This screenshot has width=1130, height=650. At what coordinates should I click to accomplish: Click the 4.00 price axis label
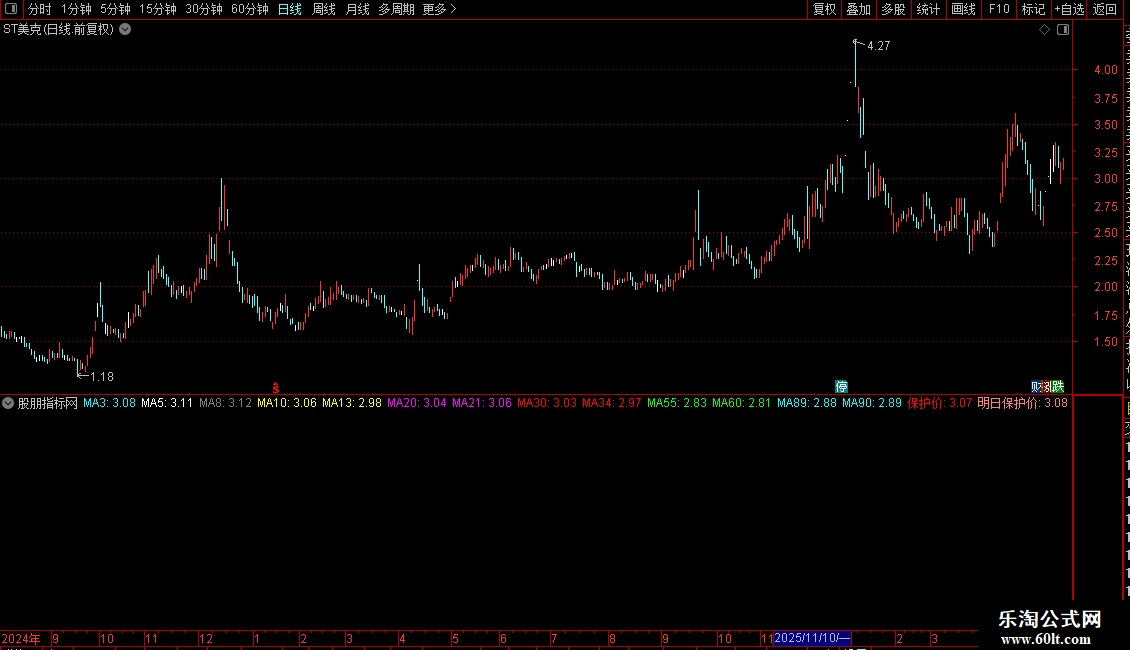1106,70
